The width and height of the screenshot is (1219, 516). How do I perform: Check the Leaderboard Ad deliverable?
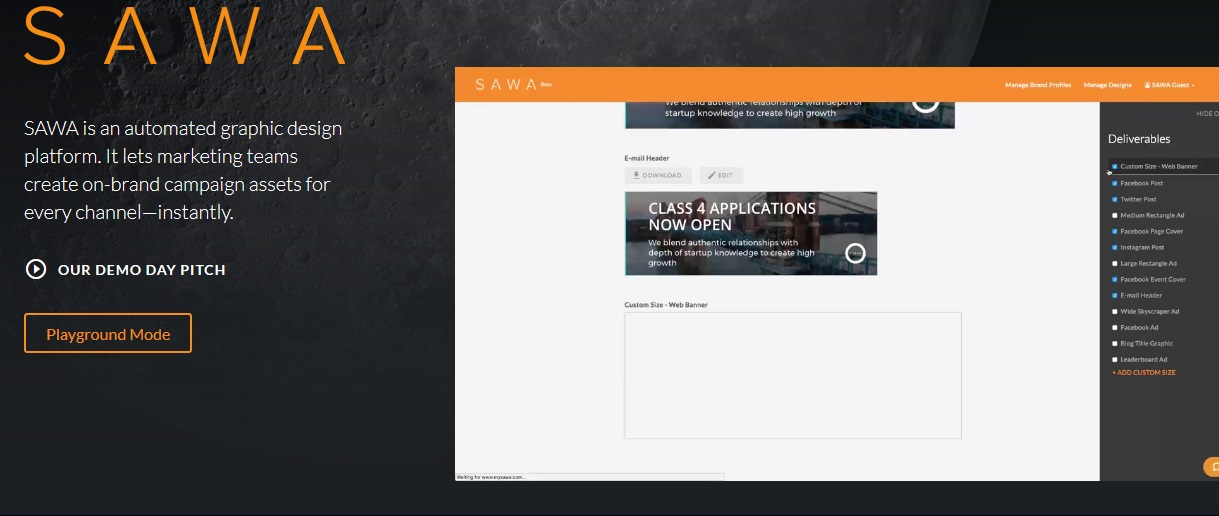click(1115, 359)
